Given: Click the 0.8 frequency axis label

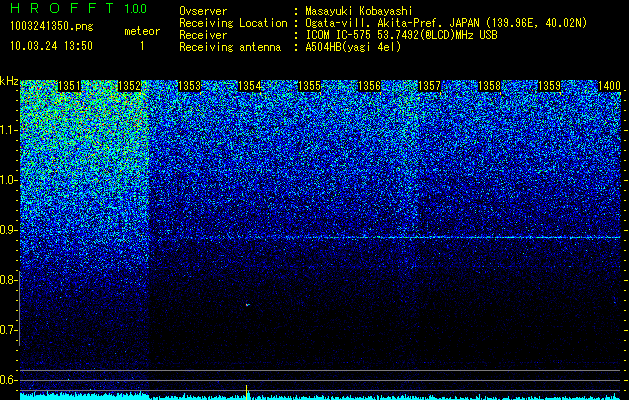Looking at the screenshot, I should coord(8,280).
